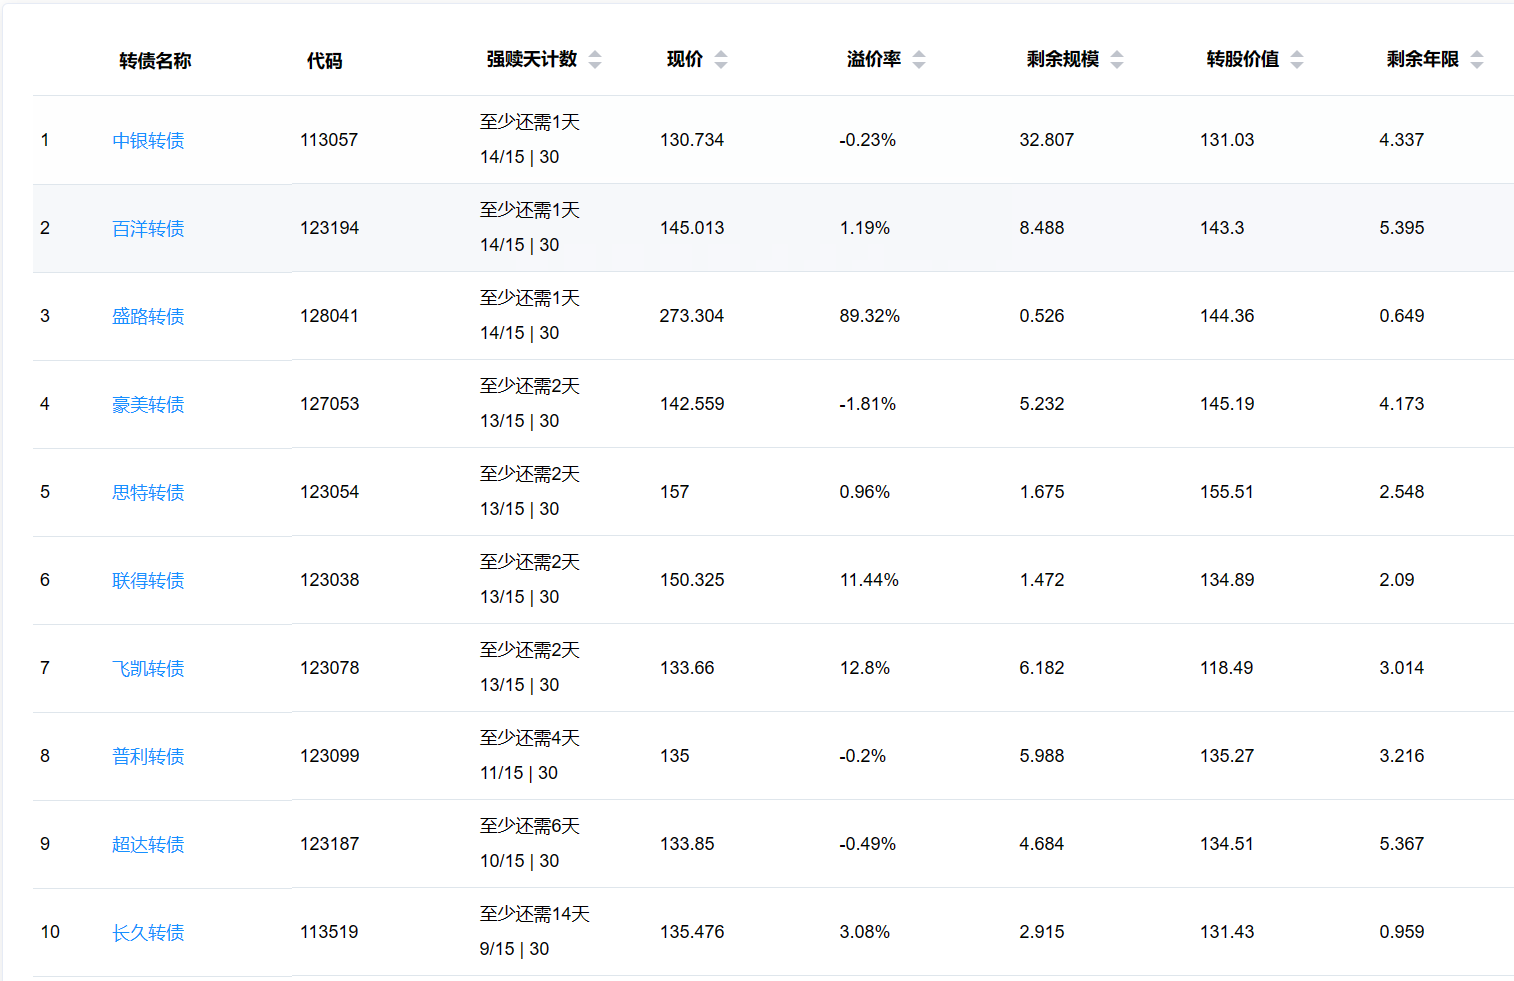This screenshot has width=1514, height=981.
Task: Open the 联得转债 link
Action: point(148,581)
